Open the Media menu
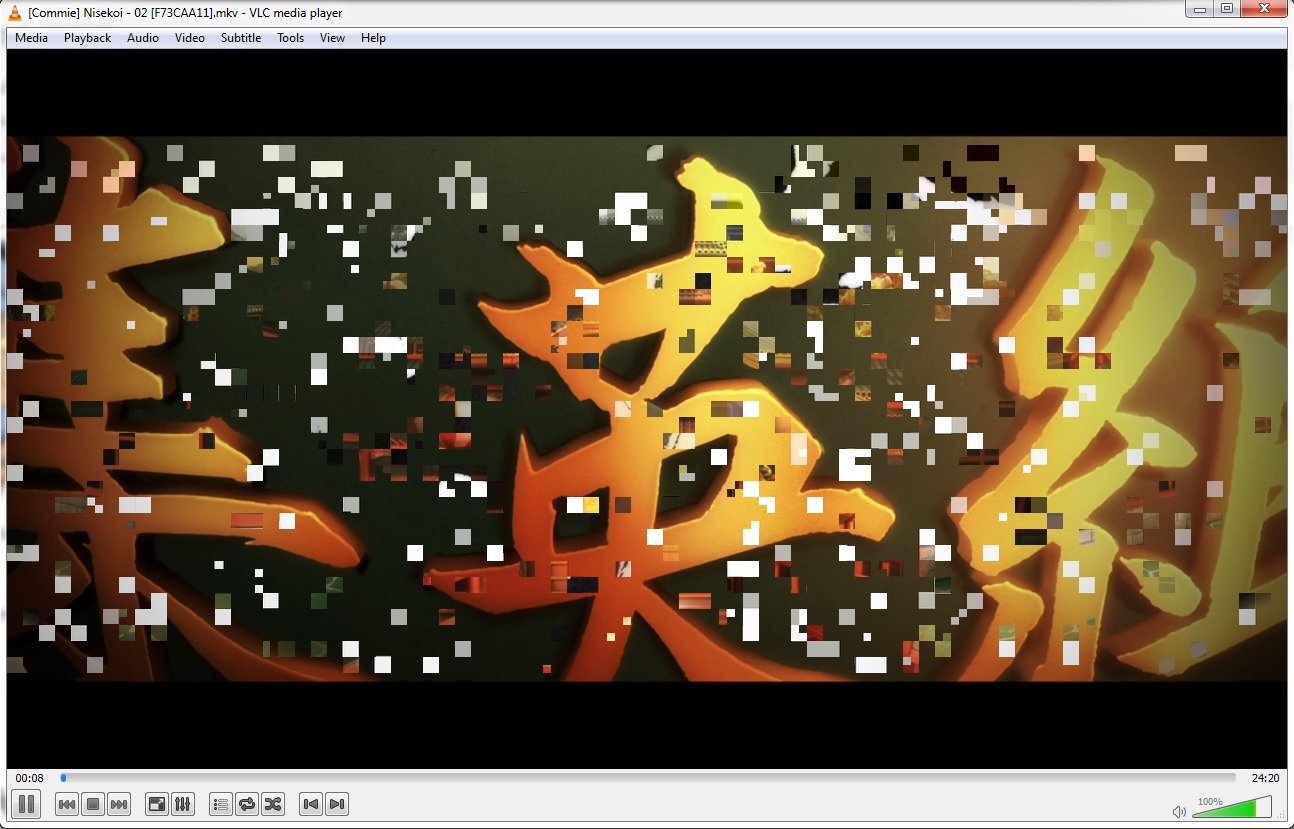1294x829 pixels. (x=31, y=38)
